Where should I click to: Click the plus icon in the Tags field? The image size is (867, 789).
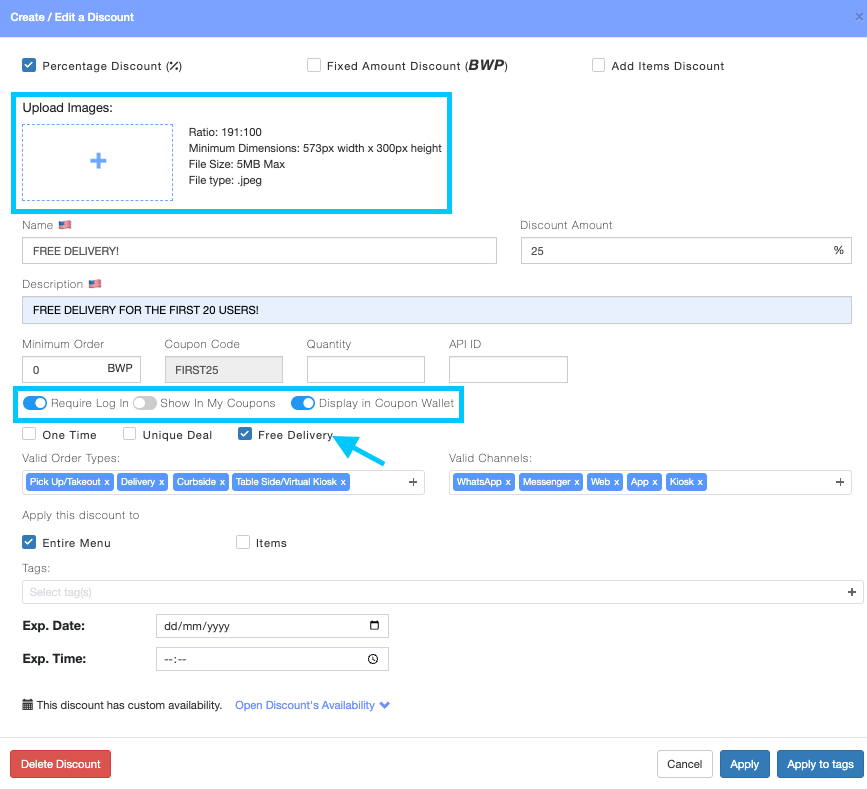[x=852, y=592]
